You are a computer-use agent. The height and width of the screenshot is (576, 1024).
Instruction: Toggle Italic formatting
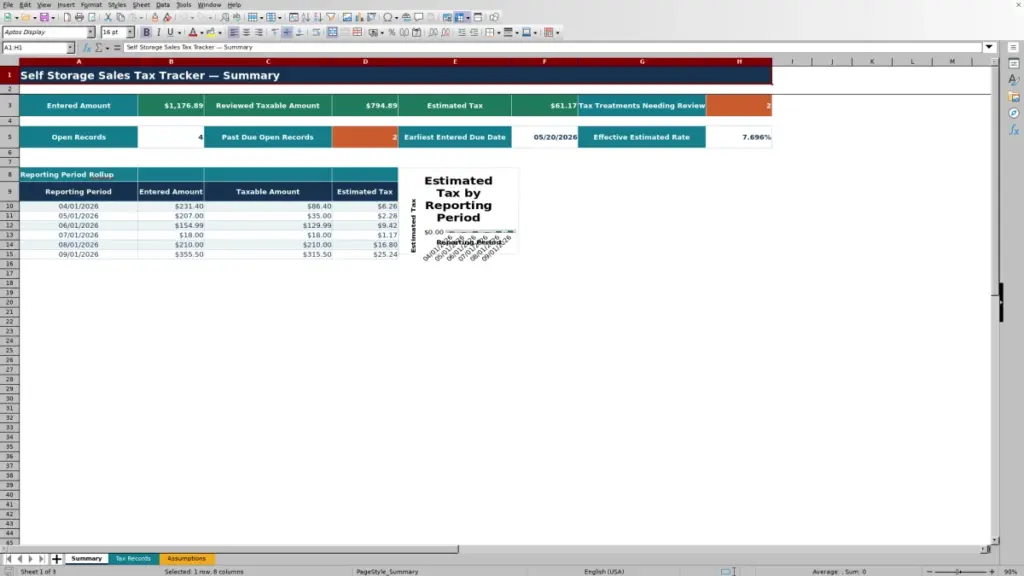(x=158, y=33)
